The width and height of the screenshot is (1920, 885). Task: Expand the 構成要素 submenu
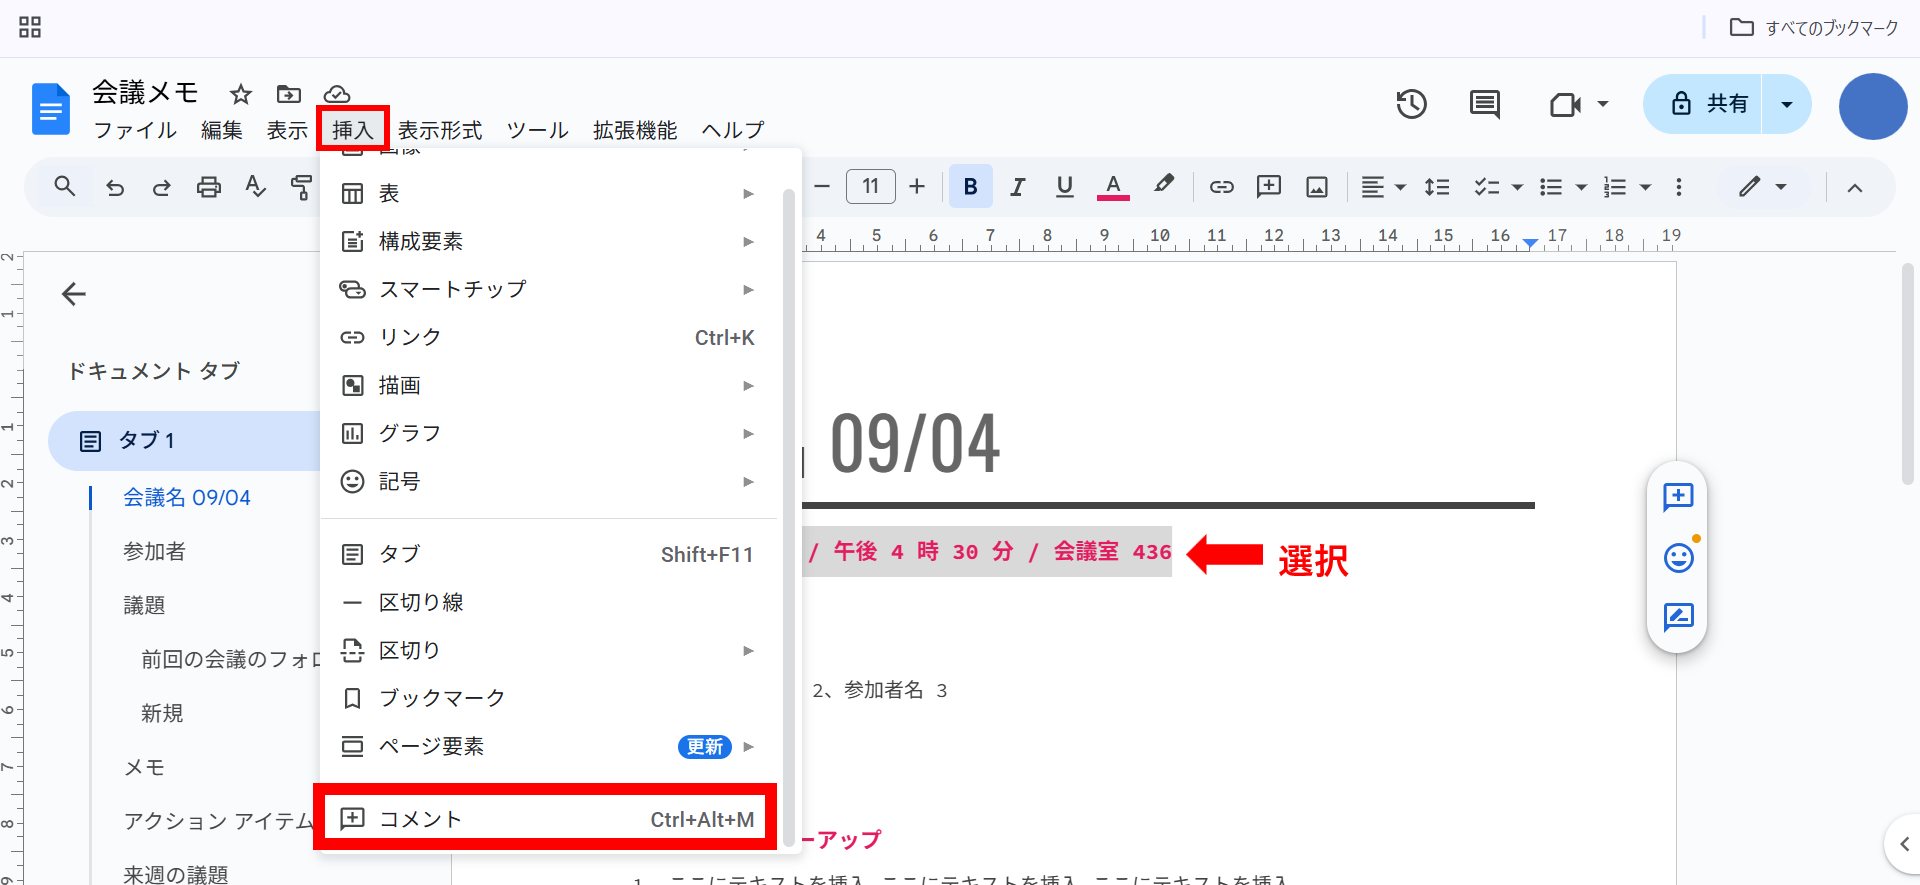click(549, 241)
